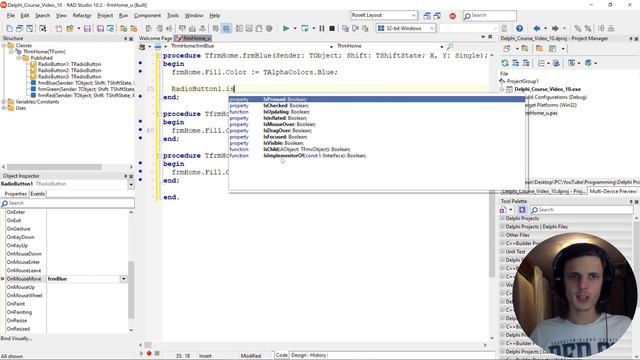Open the blue Help question-mark icon
Viewport: 640px width, 360px height.
click(519, 29)
